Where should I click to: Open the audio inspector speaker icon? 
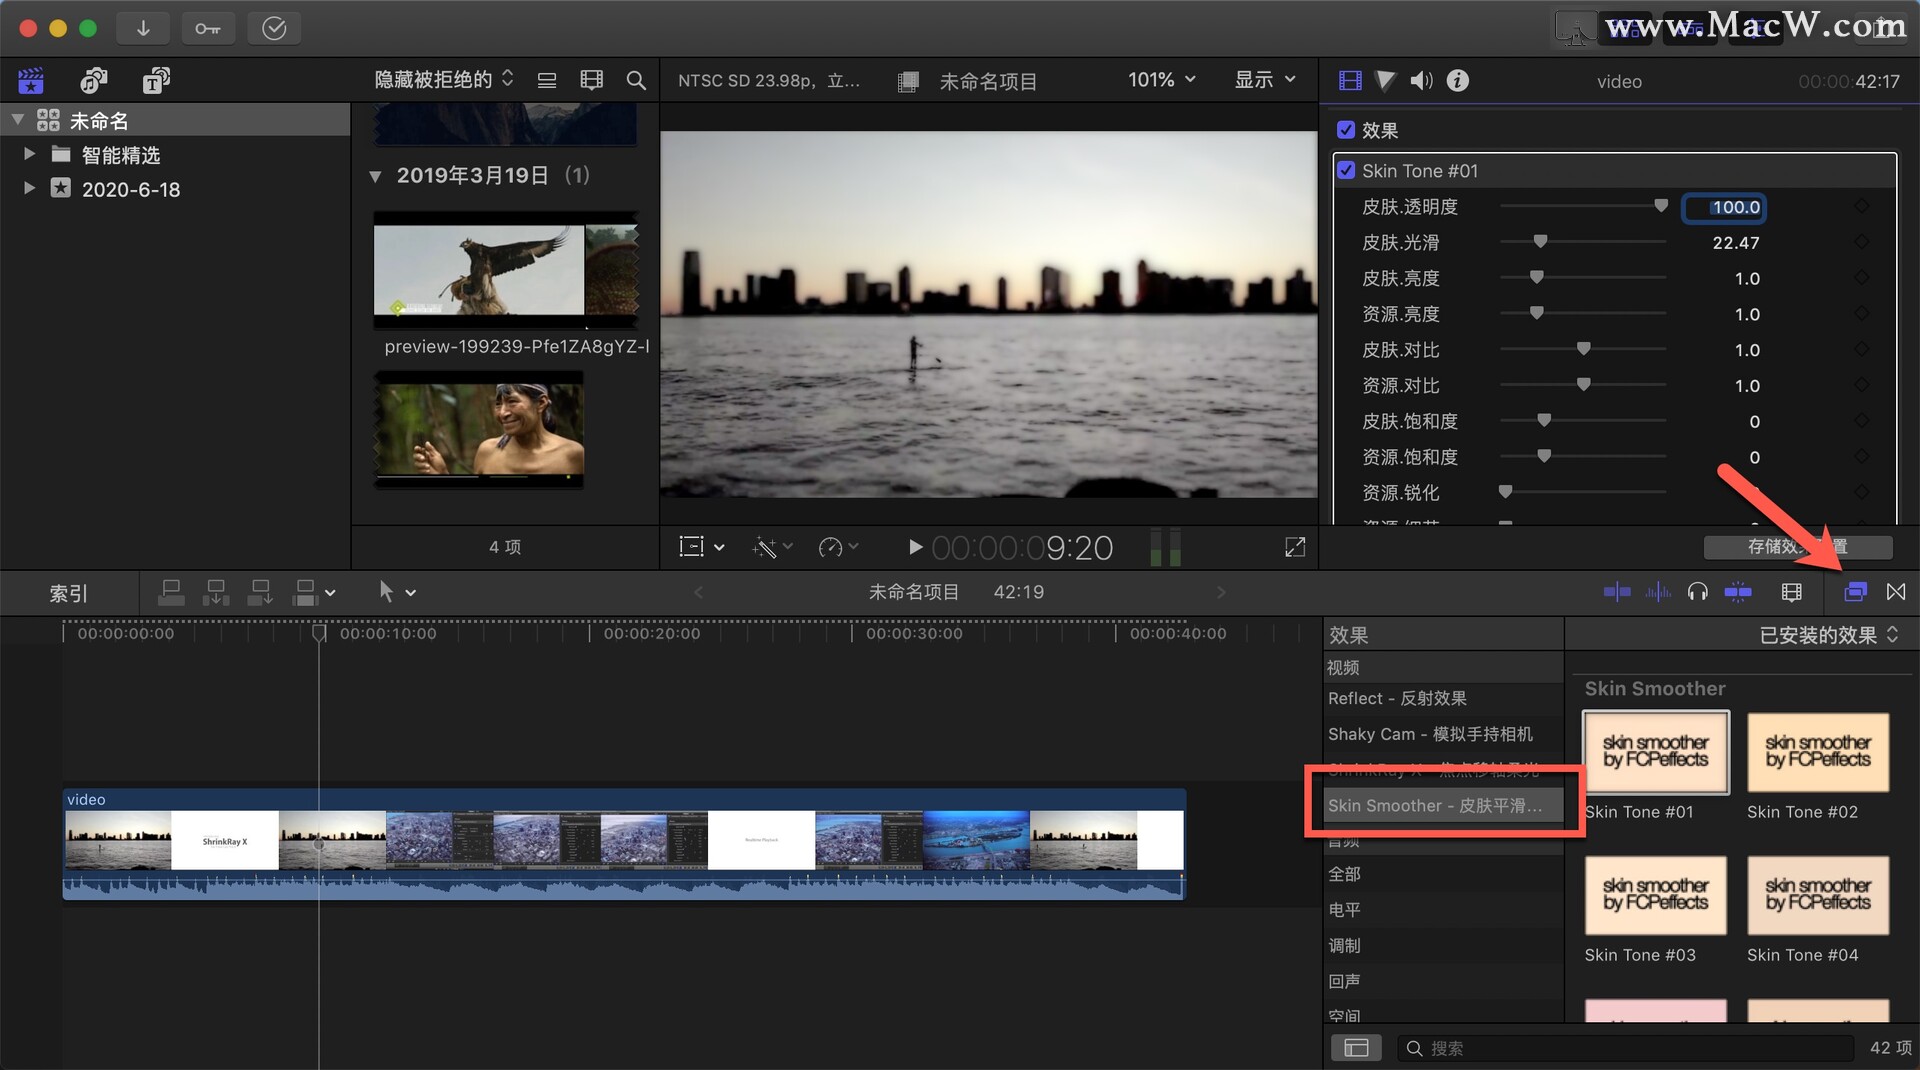coord(1421,80)
